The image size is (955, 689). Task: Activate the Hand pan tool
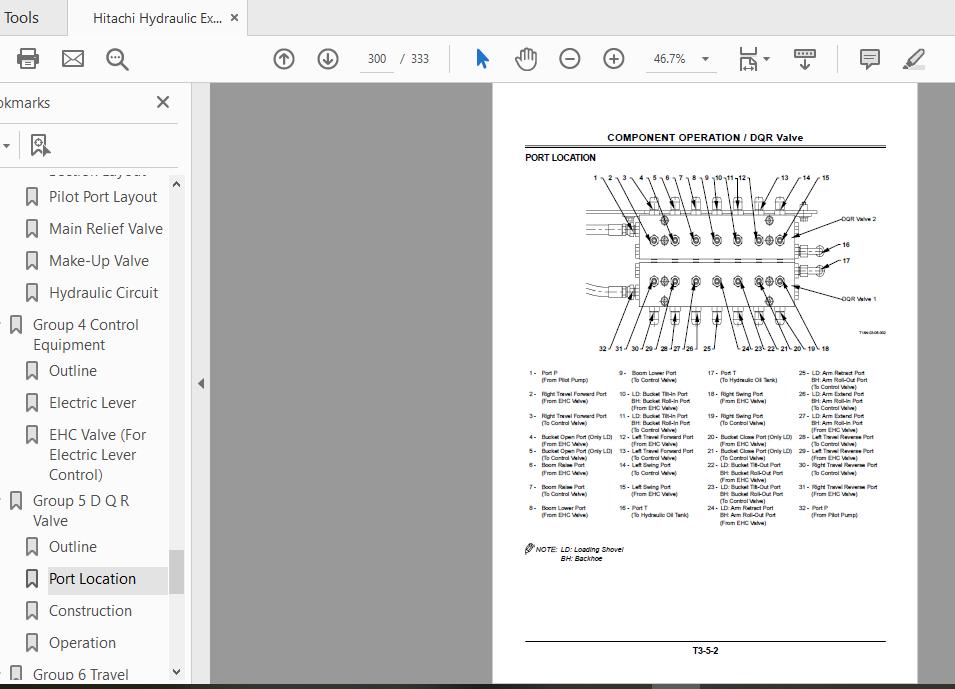pos(526,59)
